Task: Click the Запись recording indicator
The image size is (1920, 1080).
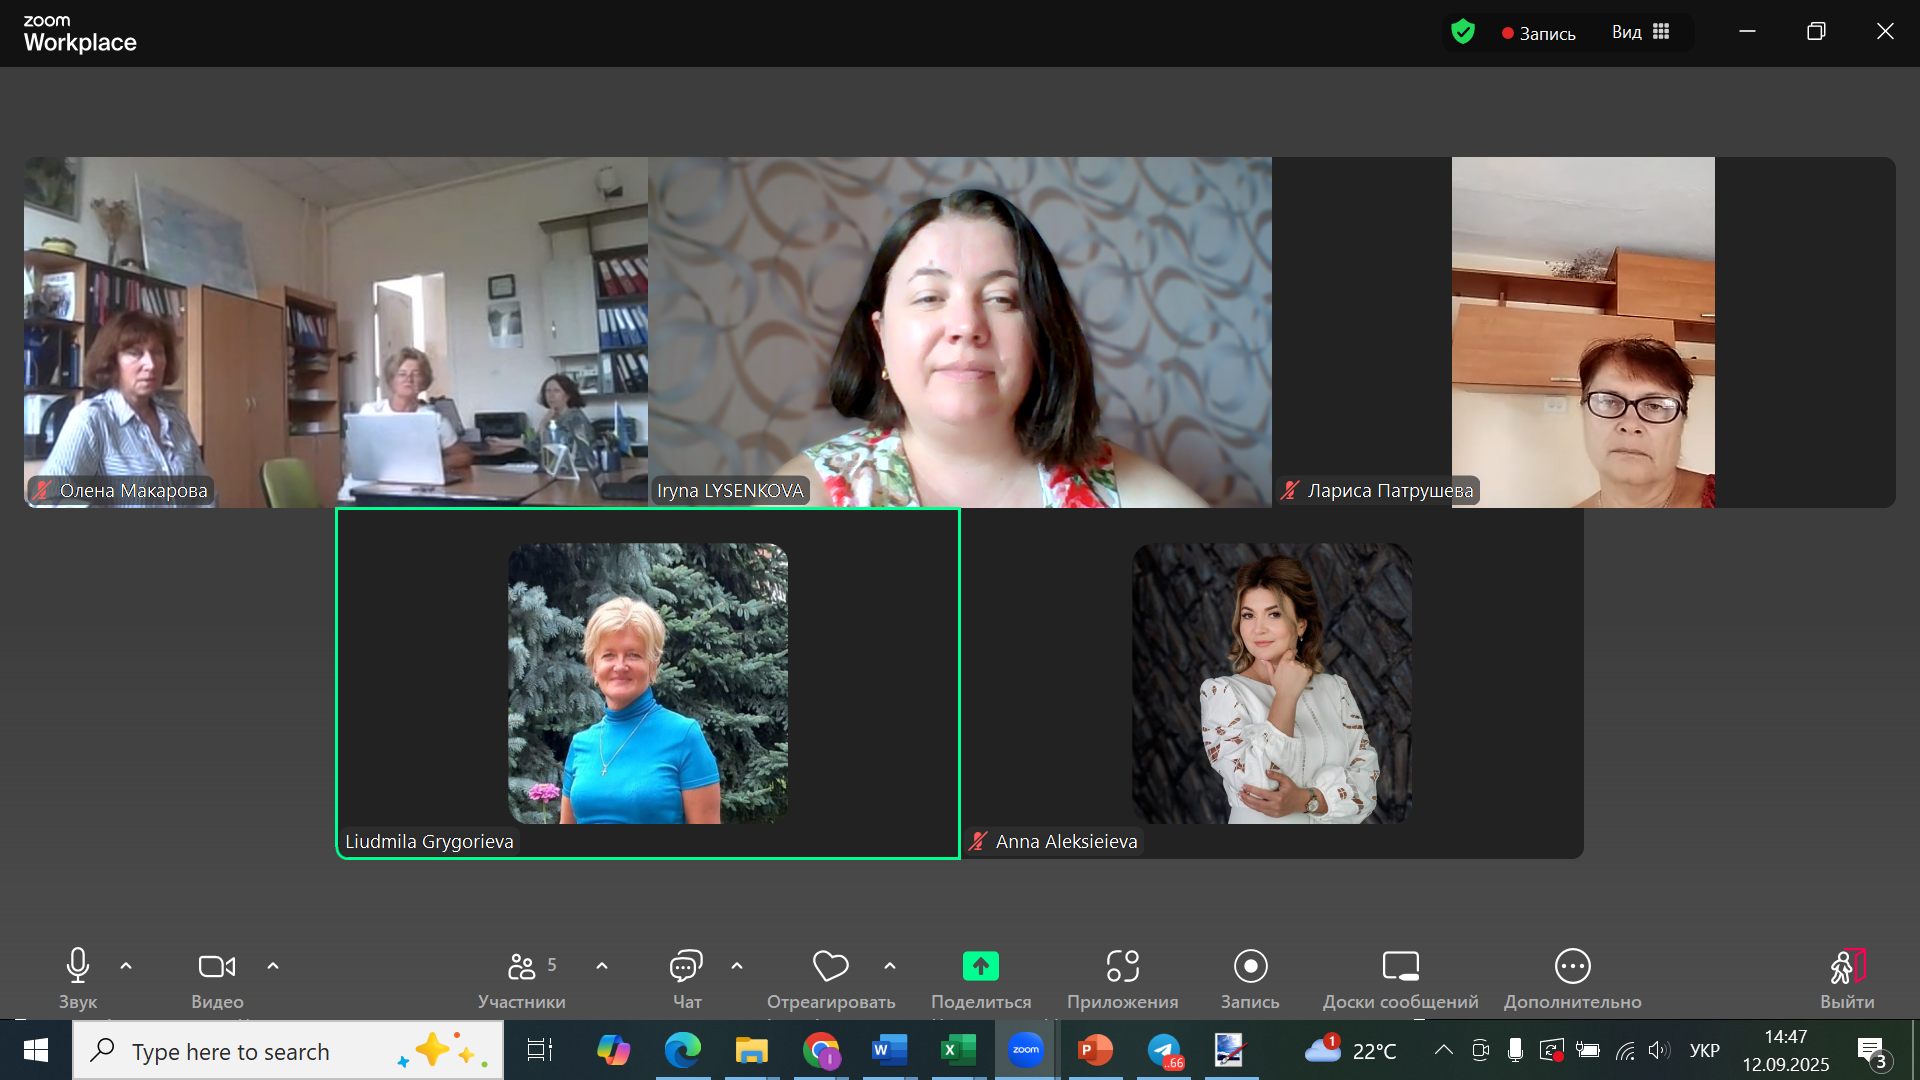Action: (x=1539, y=33)
